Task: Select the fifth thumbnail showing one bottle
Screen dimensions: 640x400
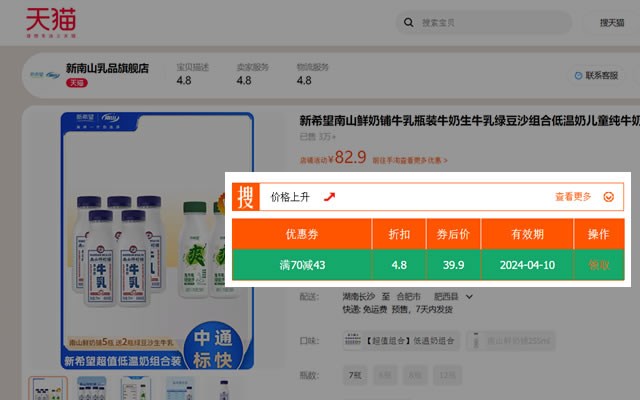Action: (223, 389)
